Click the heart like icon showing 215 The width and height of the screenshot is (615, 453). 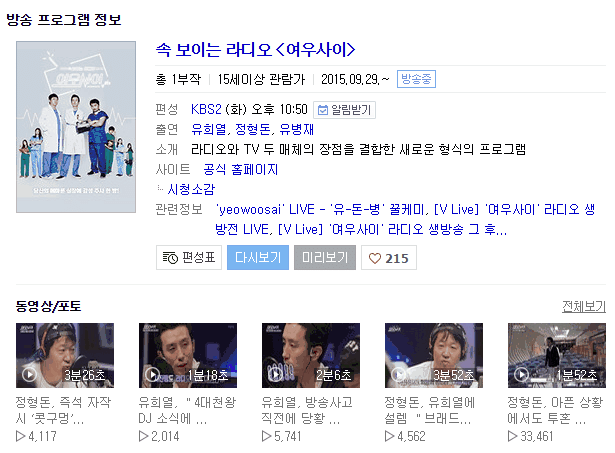tap(375, 258)
